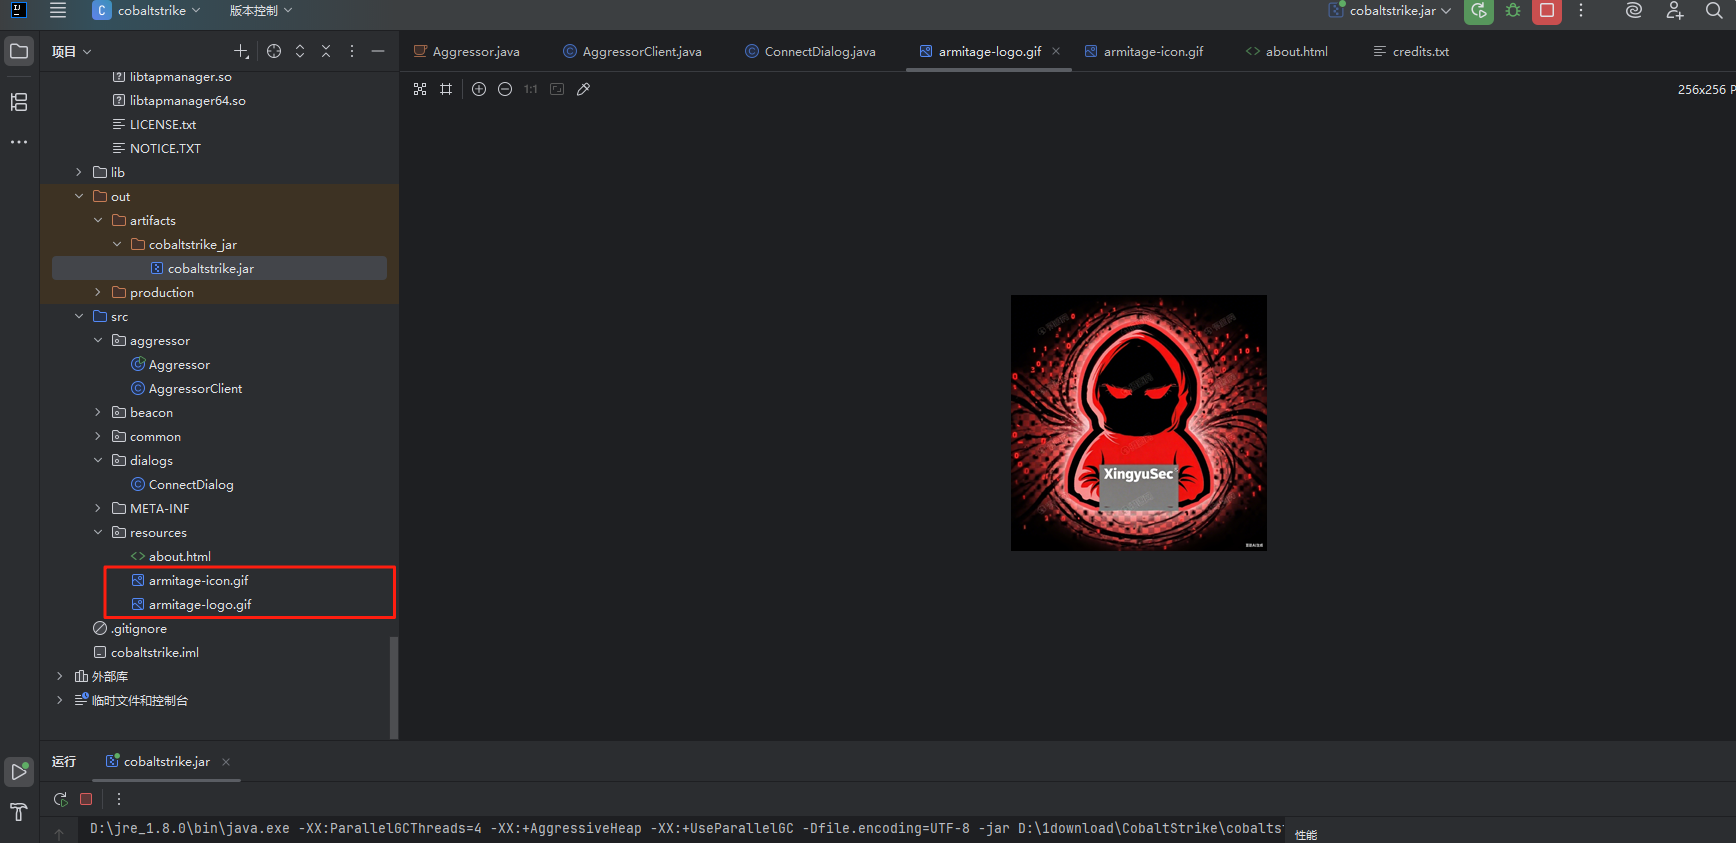Expand the production folder
The height and width of the screenshot is (843, 1736).
click(98, 292)
